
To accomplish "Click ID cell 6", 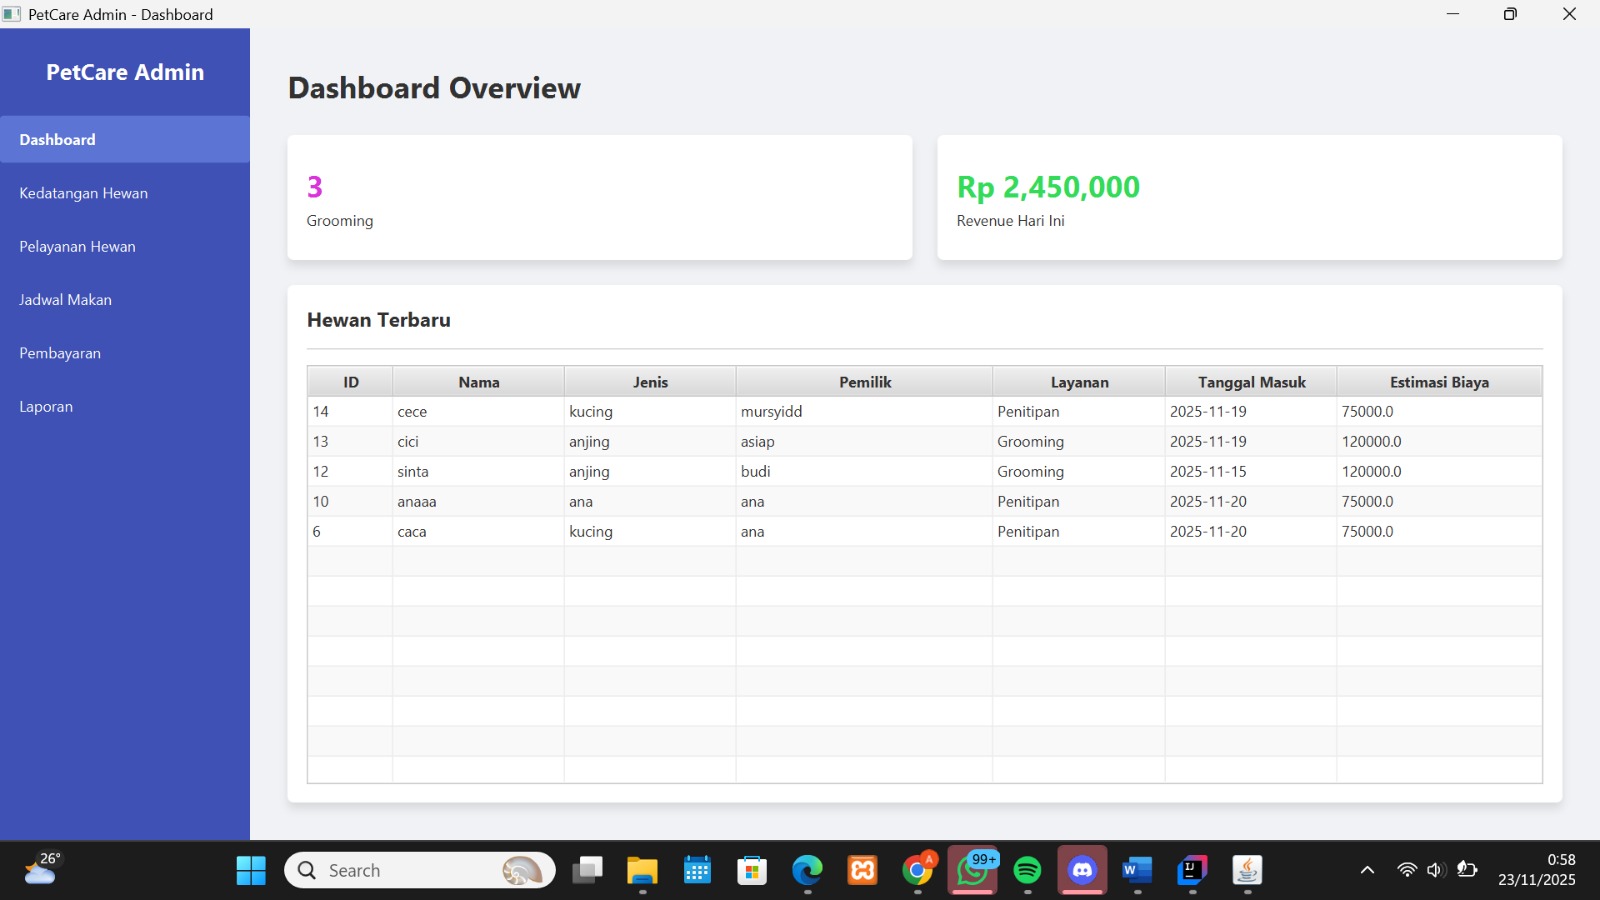I will (x=350, y=532).
